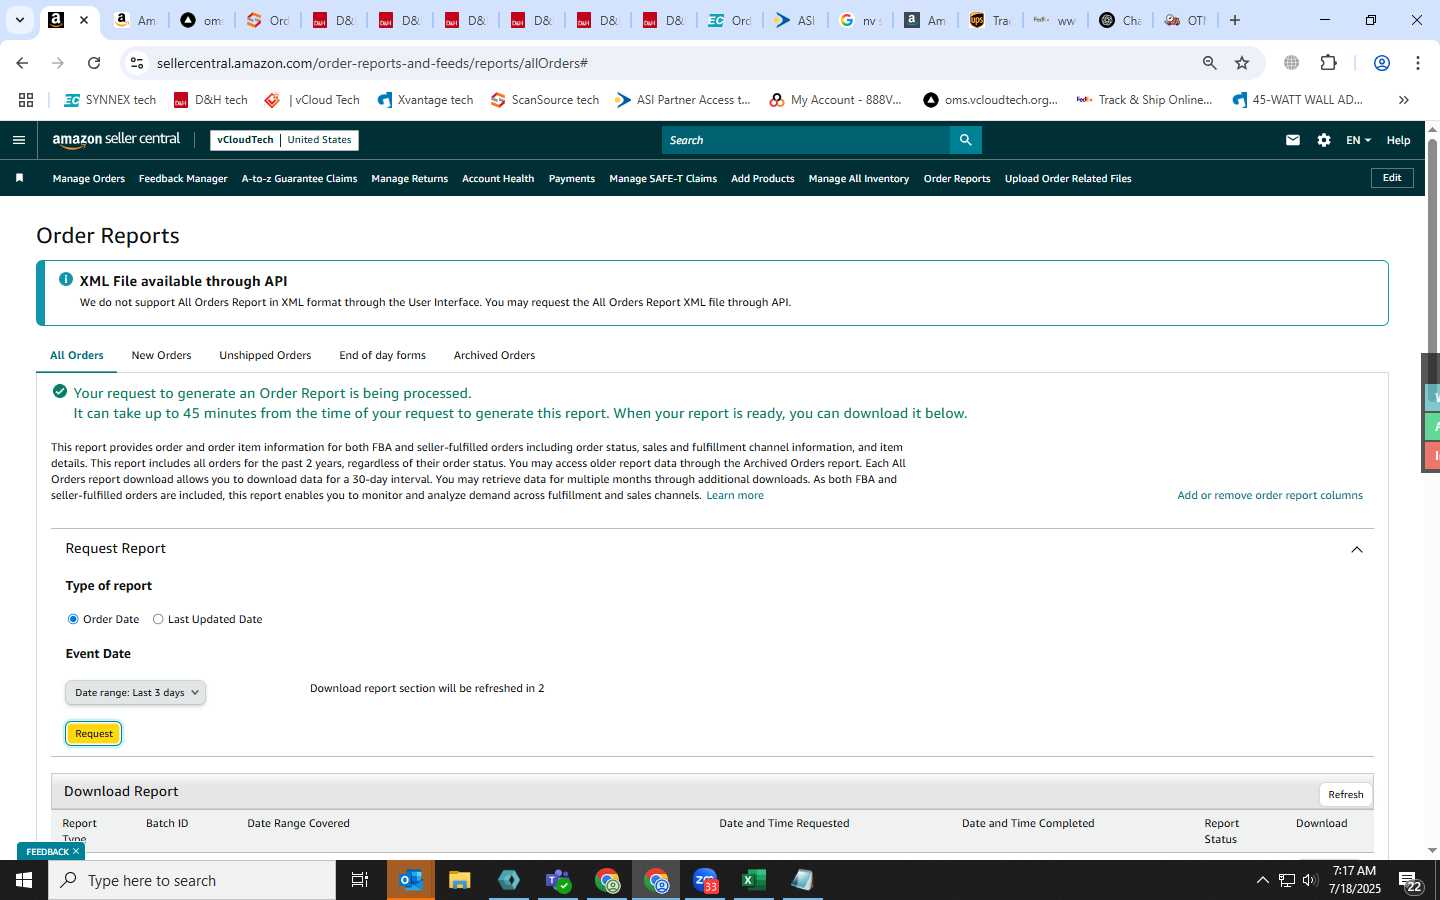The image size is (1440, 900).
Task: Click the blue info icon beside XML File notice
Action: click(x=65, y=280)
